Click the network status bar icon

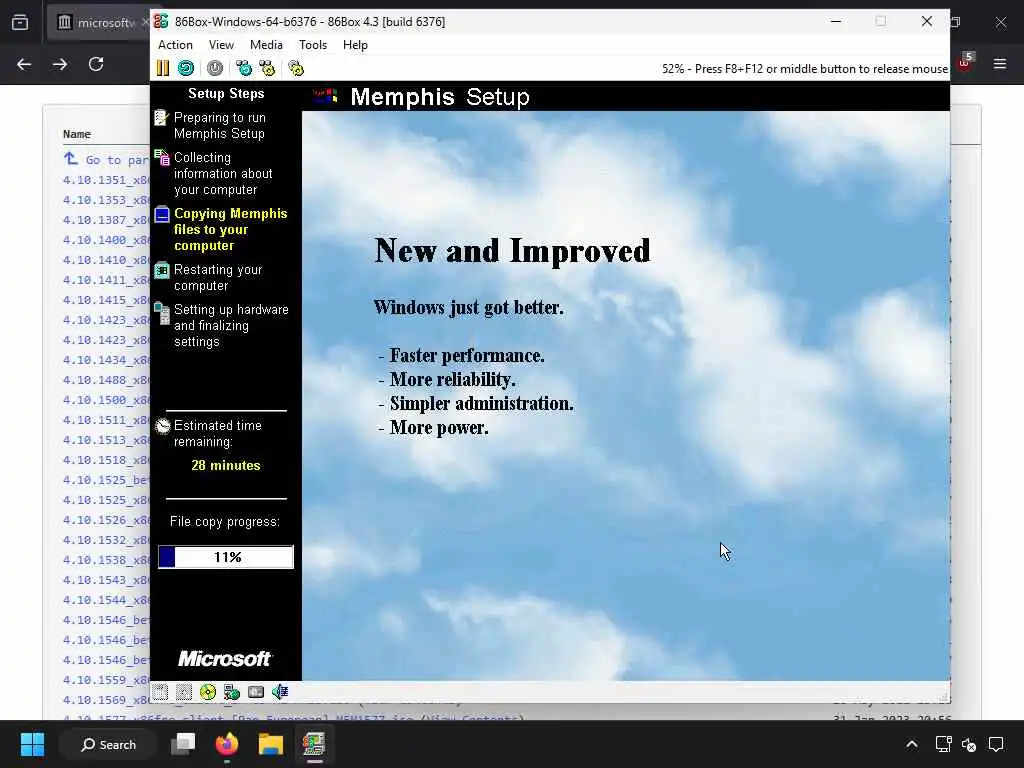(x=232, y=692)
